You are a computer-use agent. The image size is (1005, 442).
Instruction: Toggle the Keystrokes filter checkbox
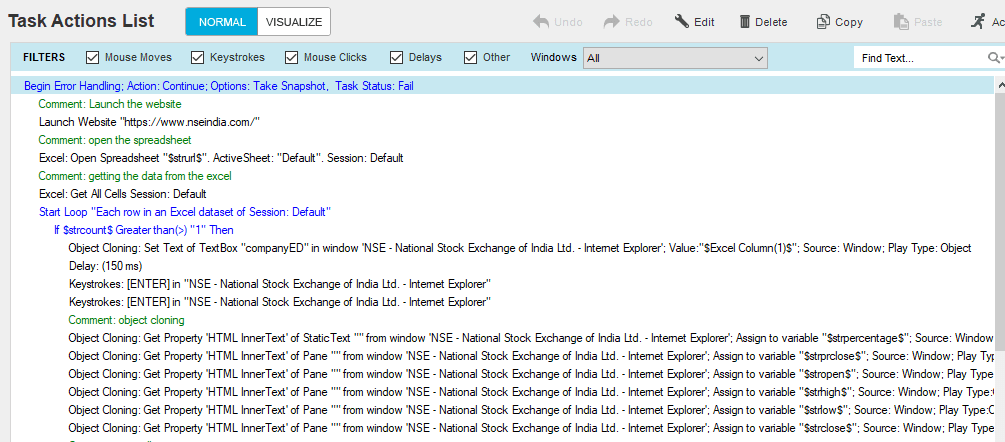[197, 58]
